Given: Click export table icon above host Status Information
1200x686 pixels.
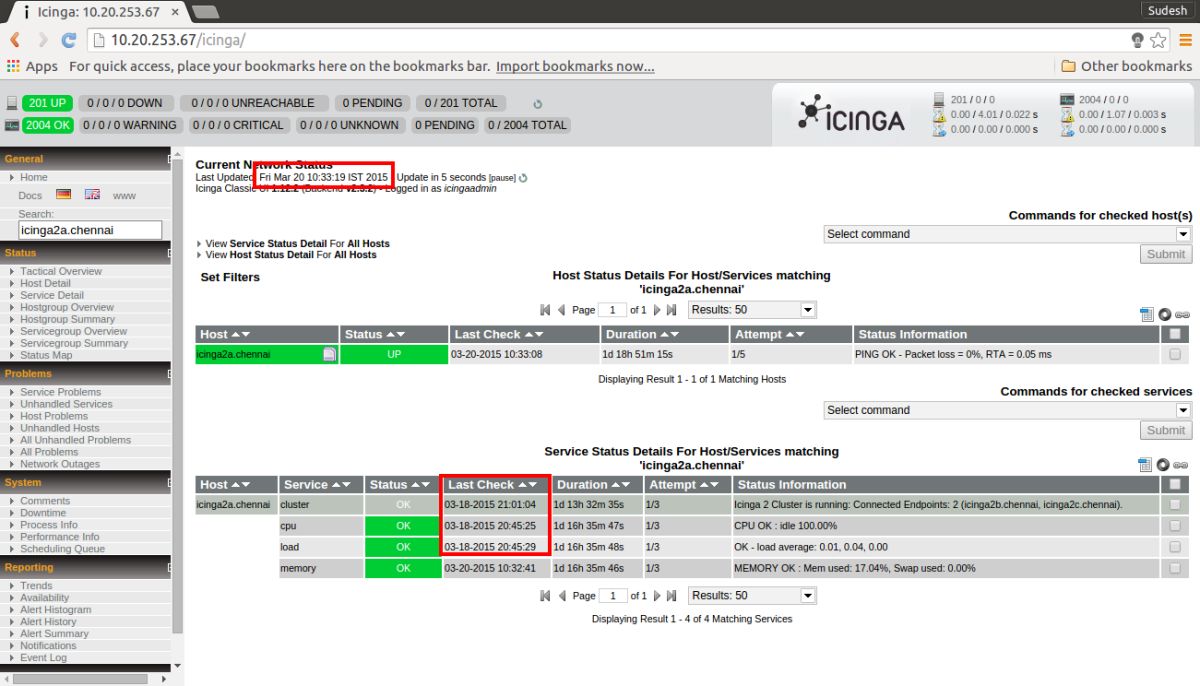Looking at the screenshot, I should tap(1146, 314).
